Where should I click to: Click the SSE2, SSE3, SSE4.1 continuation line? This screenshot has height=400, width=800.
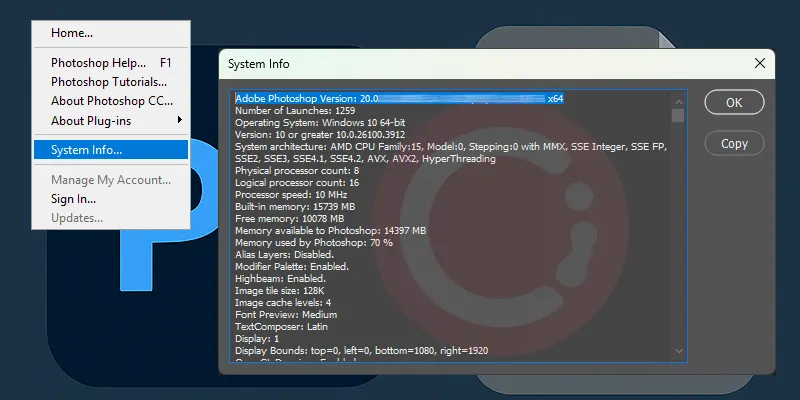[365, 159]
